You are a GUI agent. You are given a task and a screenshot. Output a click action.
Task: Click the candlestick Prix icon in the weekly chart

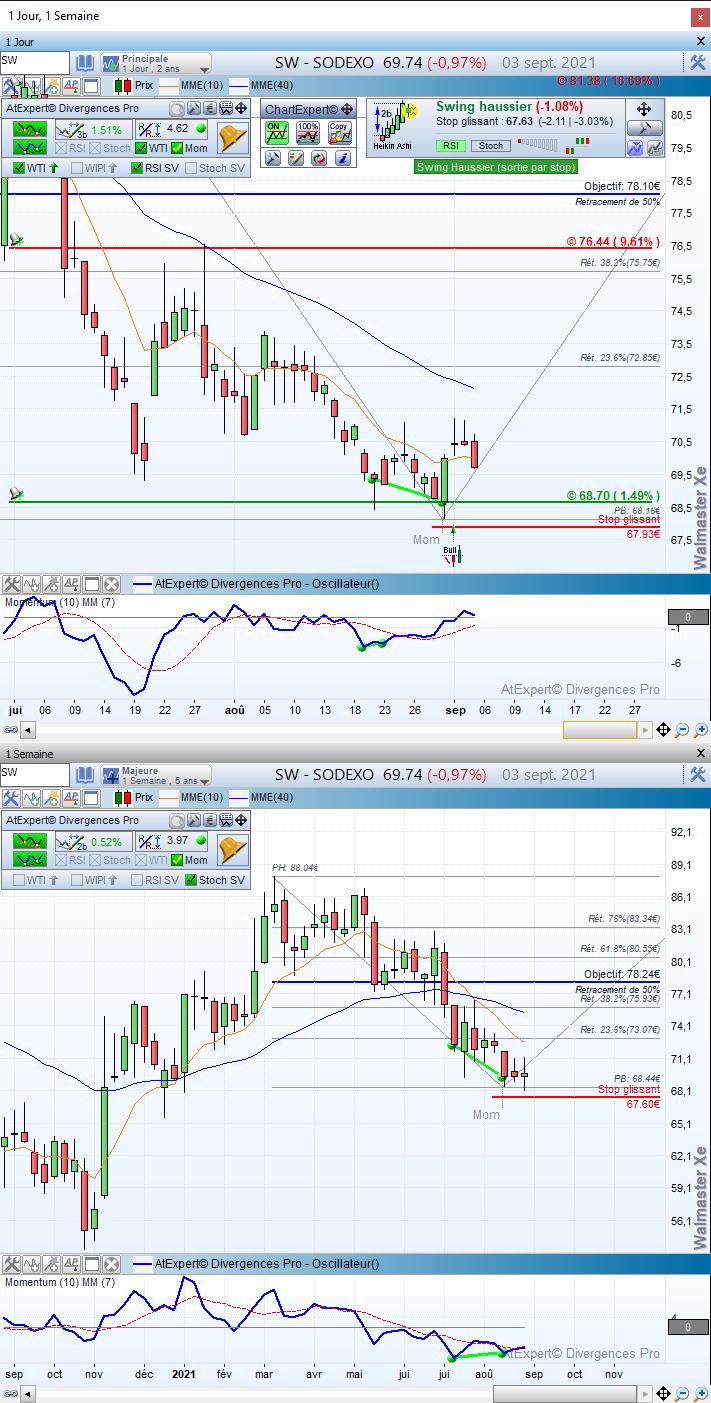pos(122,798)
